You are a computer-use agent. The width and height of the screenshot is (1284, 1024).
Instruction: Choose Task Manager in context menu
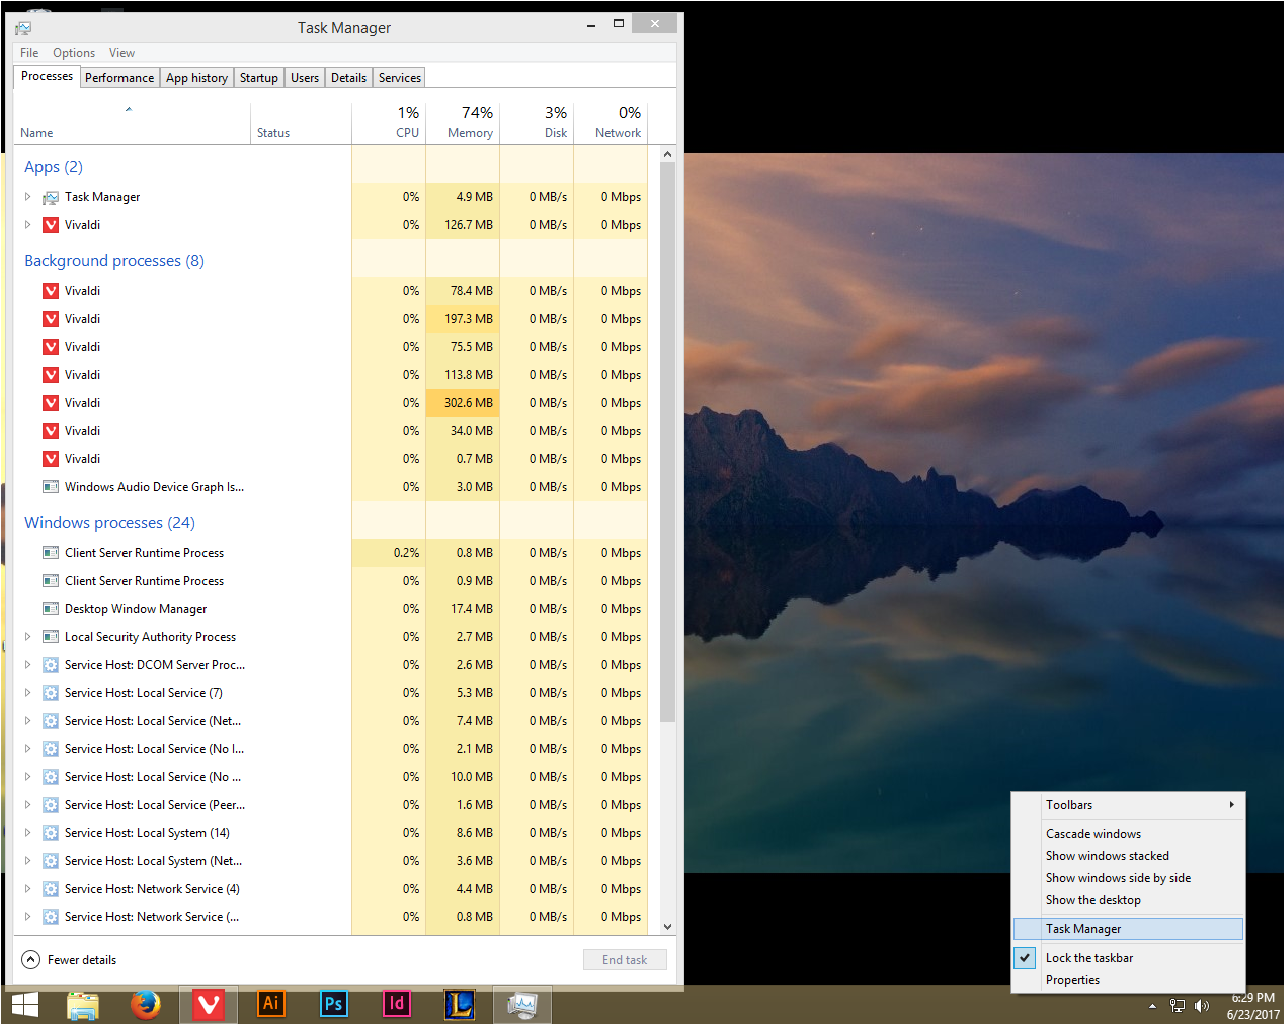pos(1128,929)
